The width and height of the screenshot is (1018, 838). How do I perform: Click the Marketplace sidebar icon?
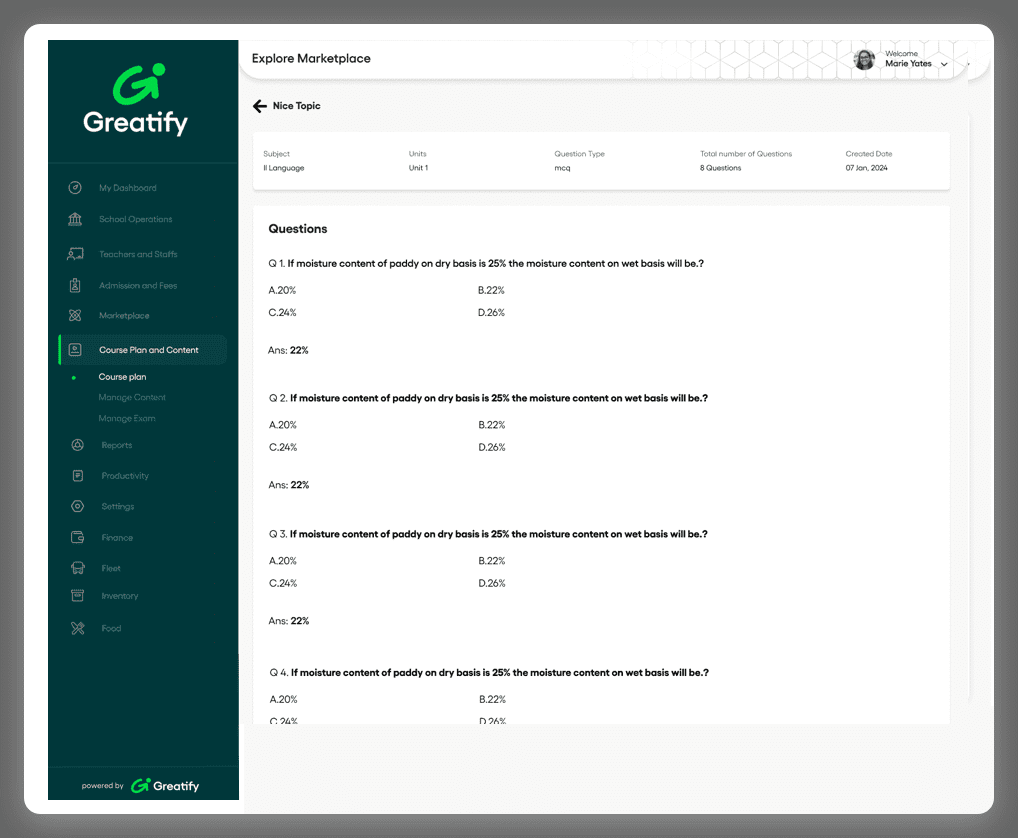pyautogui.click(x=75, y=316)
